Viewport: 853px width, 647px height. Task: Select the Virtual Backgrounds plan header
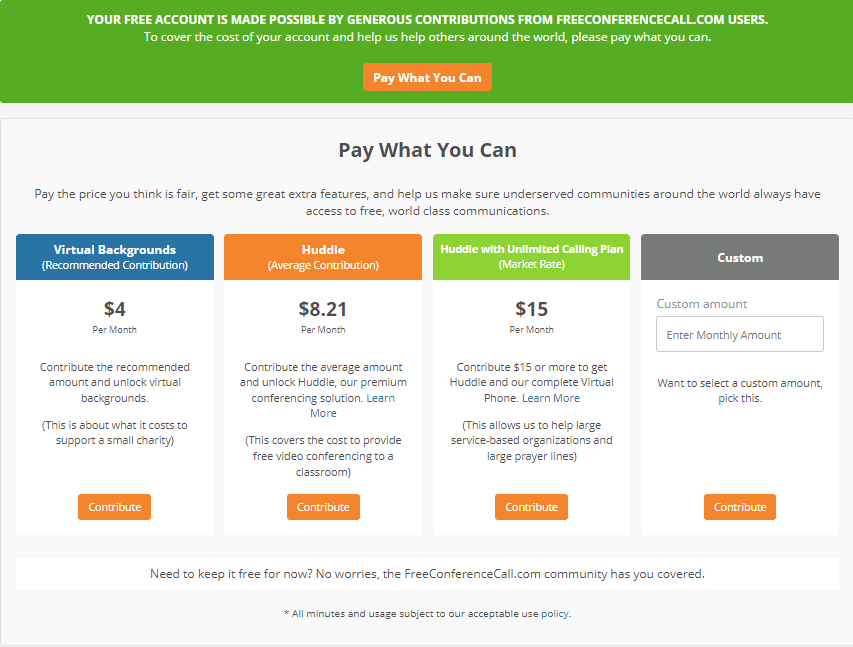pyautogui.click(x=114, y=257)
